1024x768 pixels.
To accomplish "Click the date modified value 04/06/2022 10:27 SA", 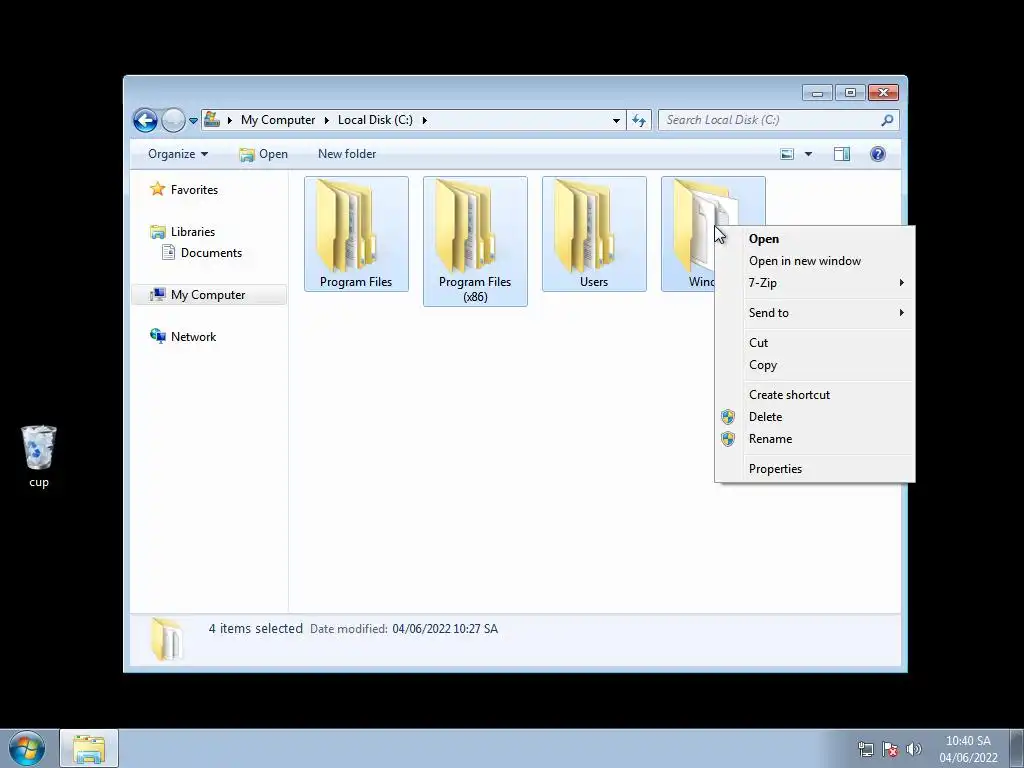I will point(445,629).
